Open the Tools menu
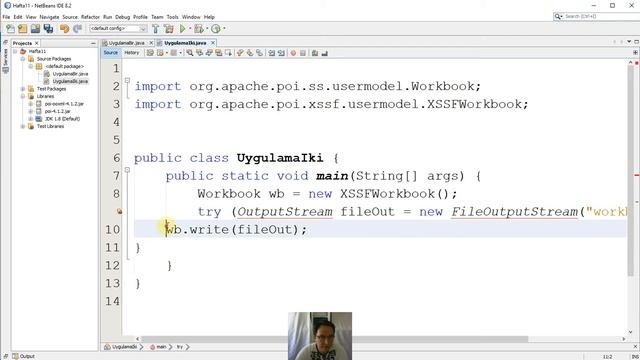640x360 pixels. click(x=172, y=17)
